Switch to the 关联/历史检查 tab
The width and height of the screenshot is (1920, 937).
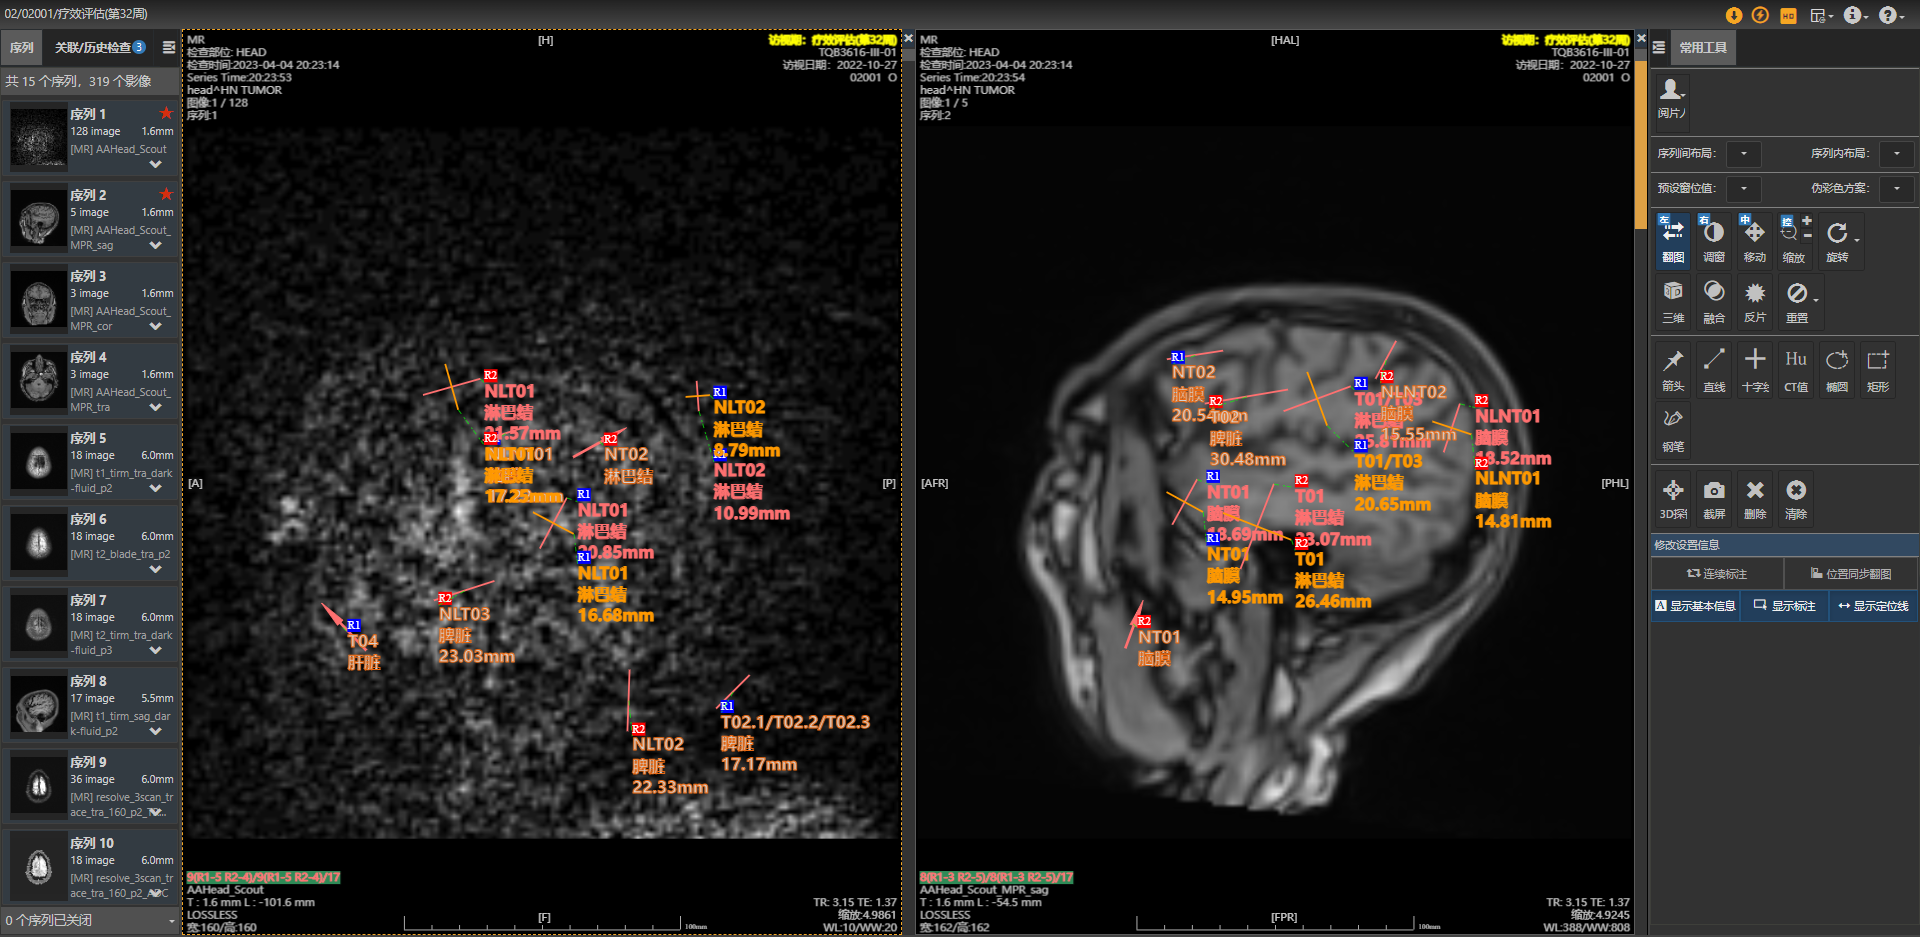coord(99,47)
